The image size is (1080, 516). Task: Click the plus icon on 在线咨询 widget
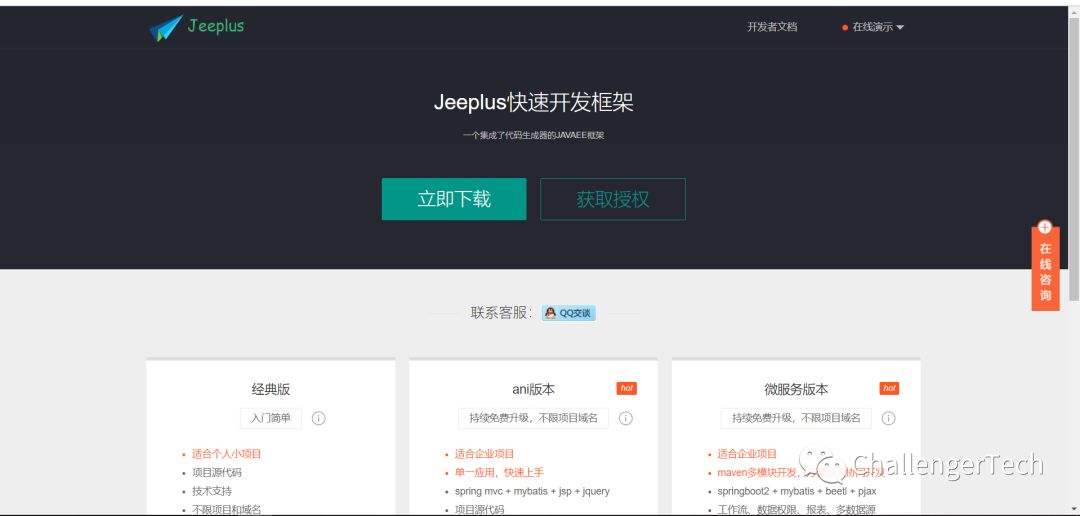coord(1045,227)
